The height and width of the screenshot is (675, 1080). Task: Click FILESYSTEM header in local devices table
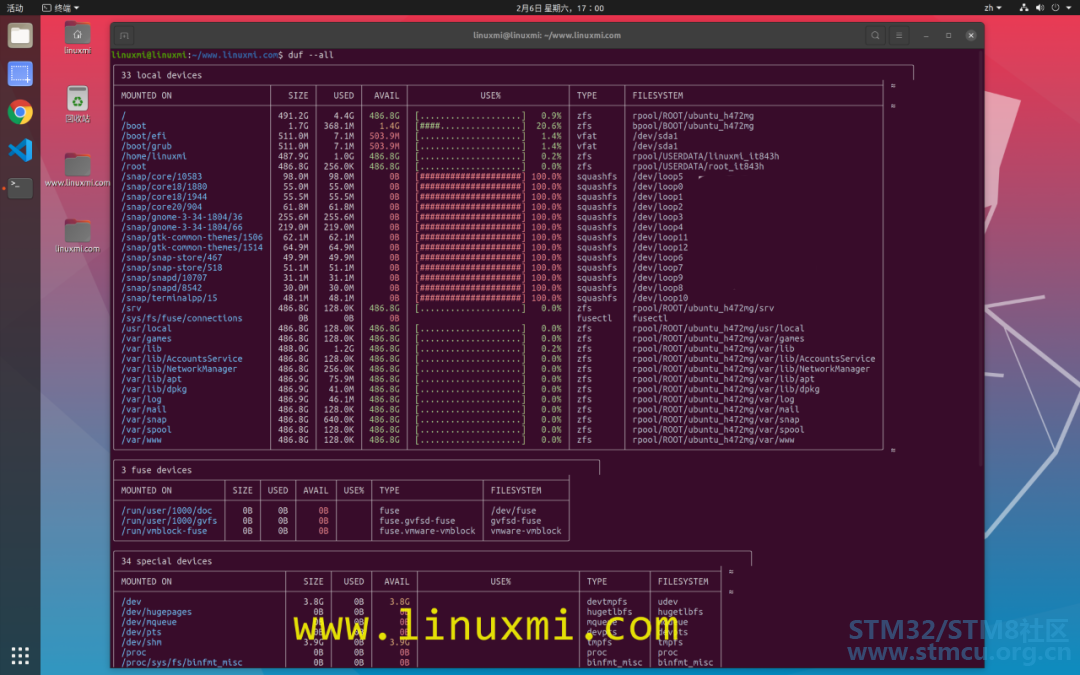(658, 96)
